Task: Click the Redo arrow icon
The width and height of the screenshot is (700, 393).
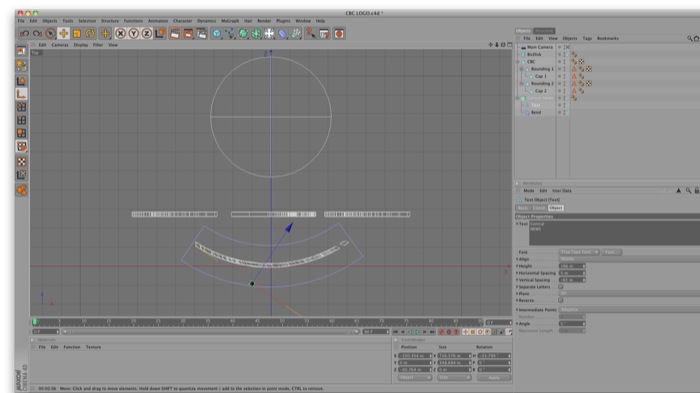Action: [38, 33]
